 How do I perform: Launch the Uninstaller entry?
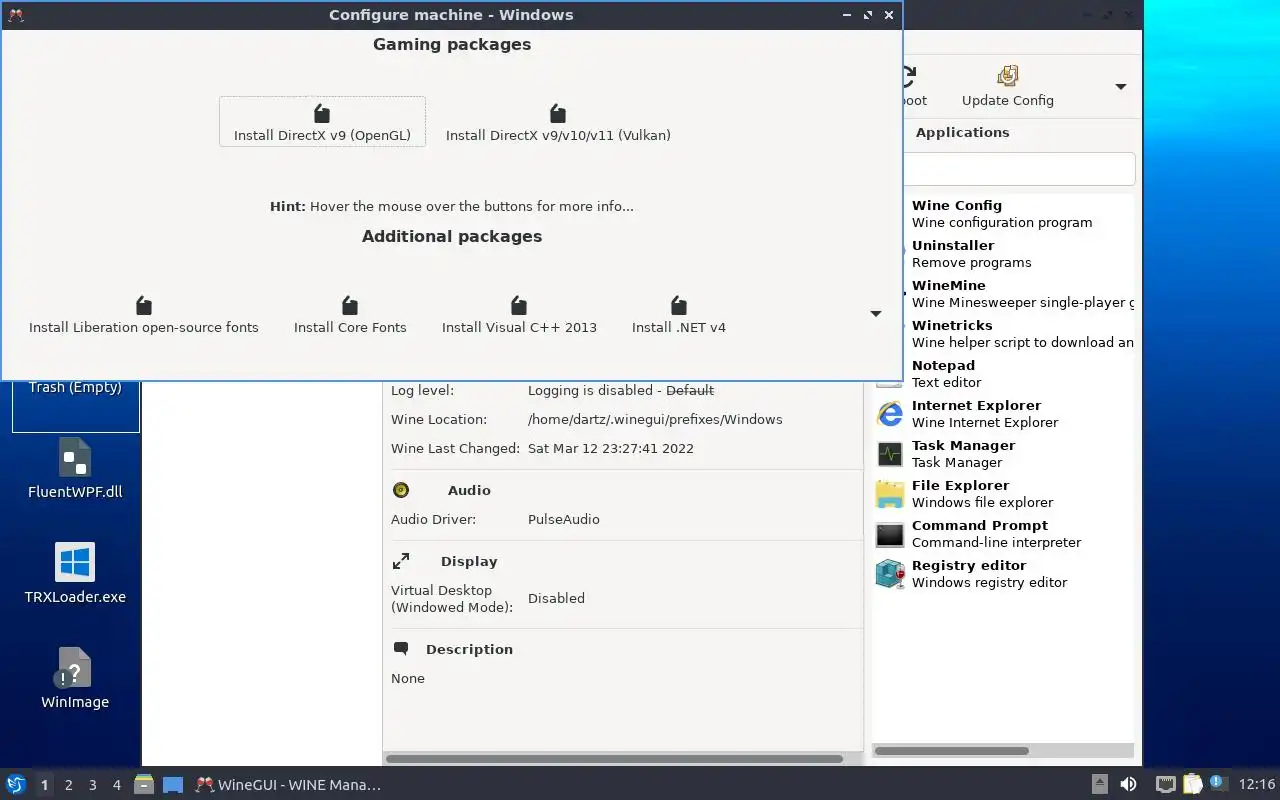1005,253
